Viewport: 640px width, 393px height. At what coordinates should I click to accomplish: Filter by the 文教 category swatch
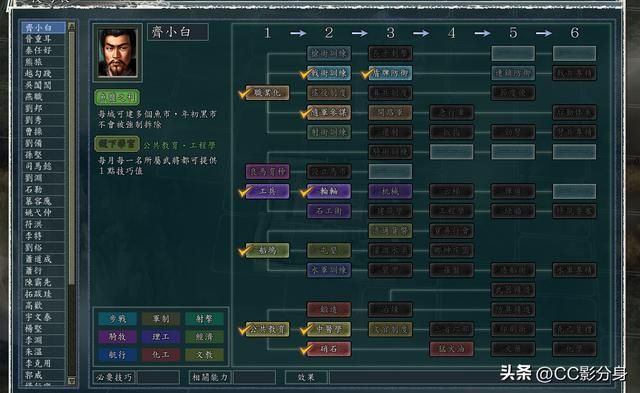(204, 355)
